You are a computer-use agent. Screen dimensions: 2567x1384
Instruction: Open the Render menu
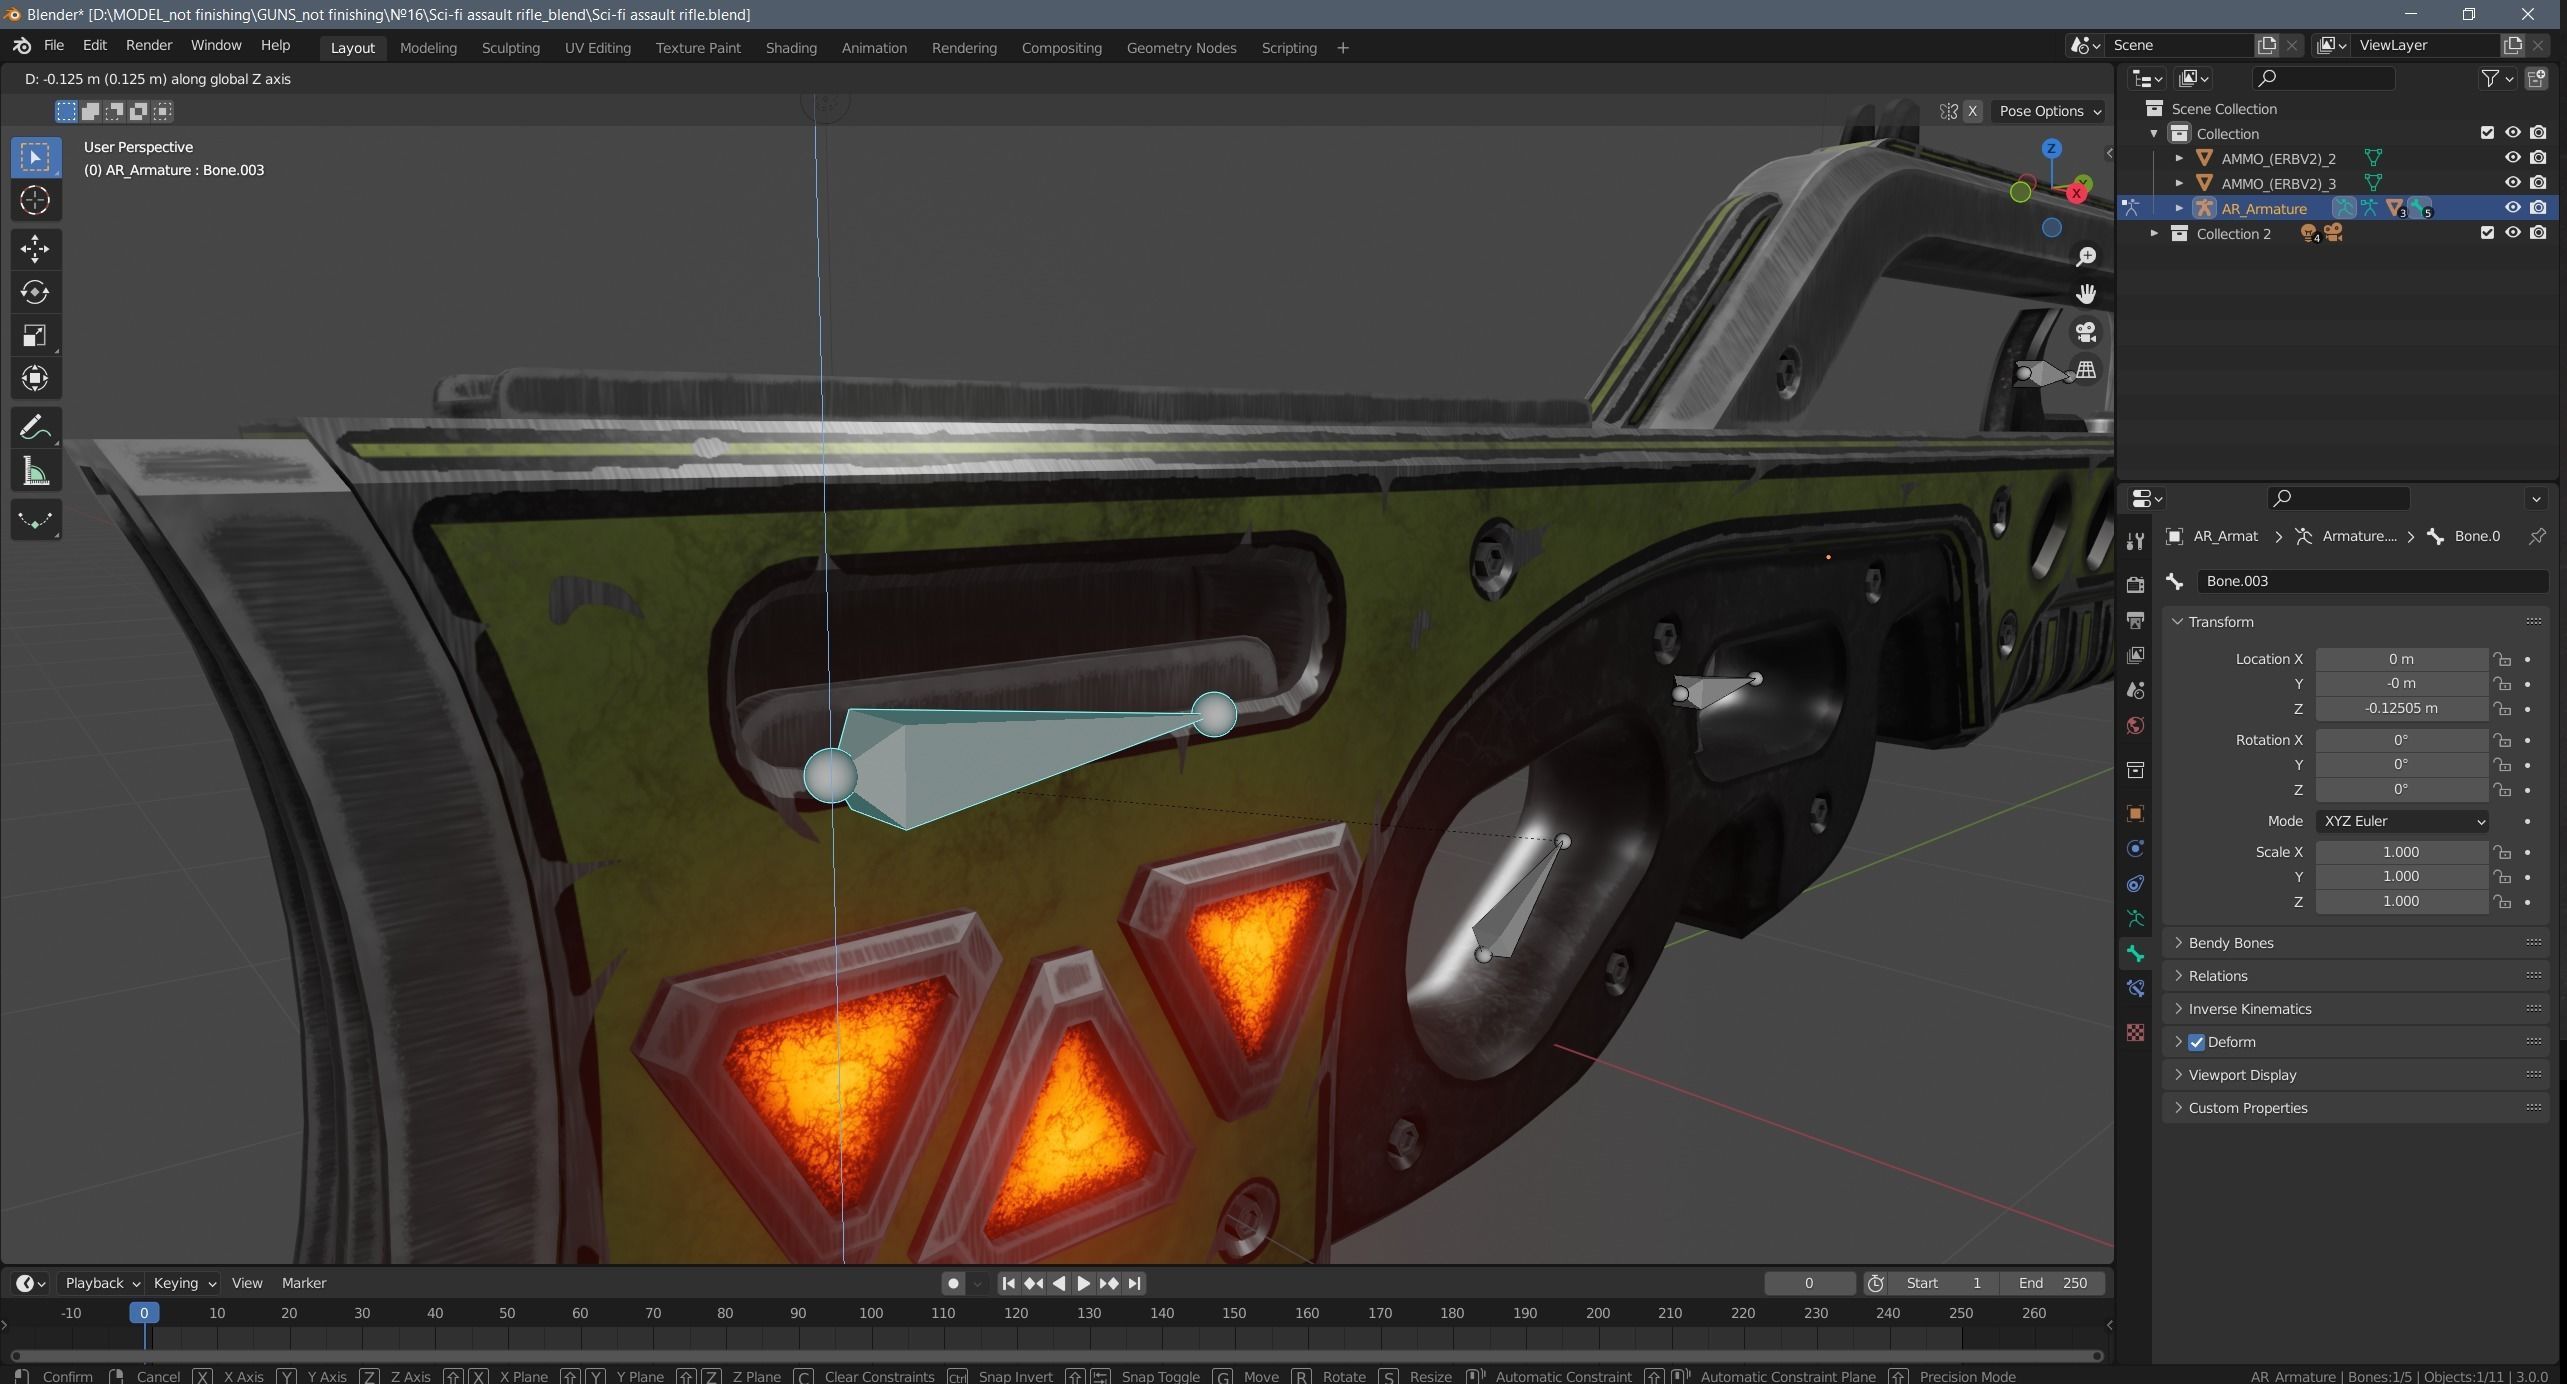coord(148,45)
